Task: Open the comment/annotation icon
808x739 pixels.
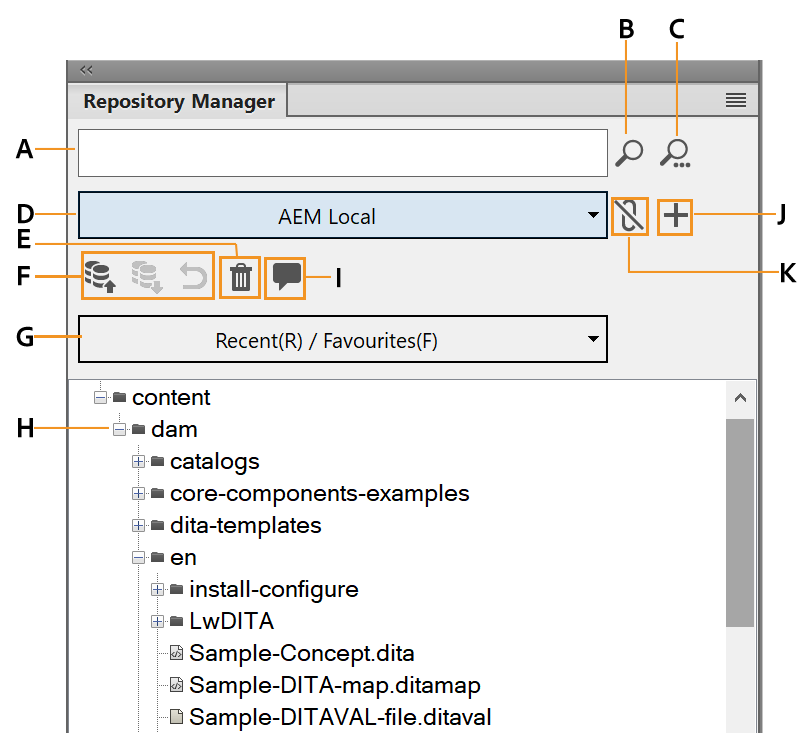Action: point(284,277)
